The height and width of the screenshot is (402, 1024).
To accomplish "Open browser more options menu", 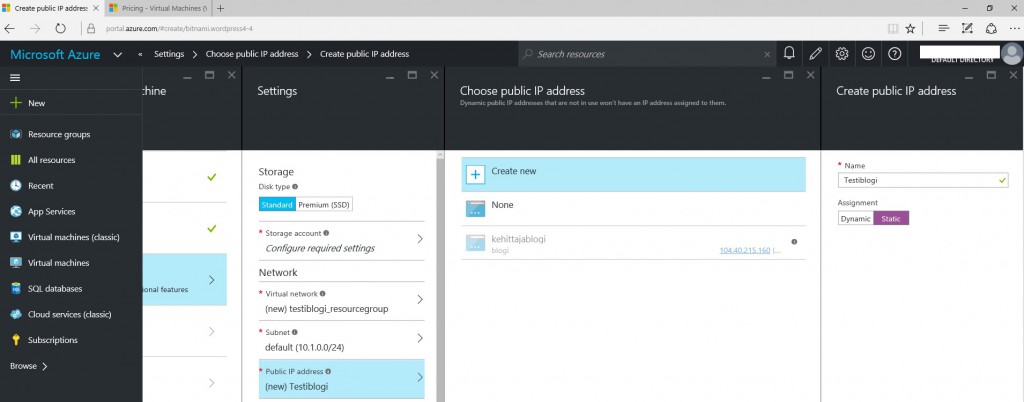I will tap(1013, 29).
